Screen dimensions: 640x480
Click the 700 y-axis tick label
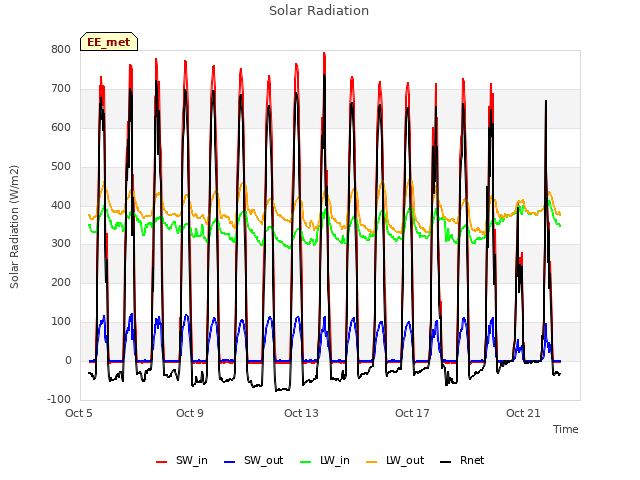pos(61,88)
